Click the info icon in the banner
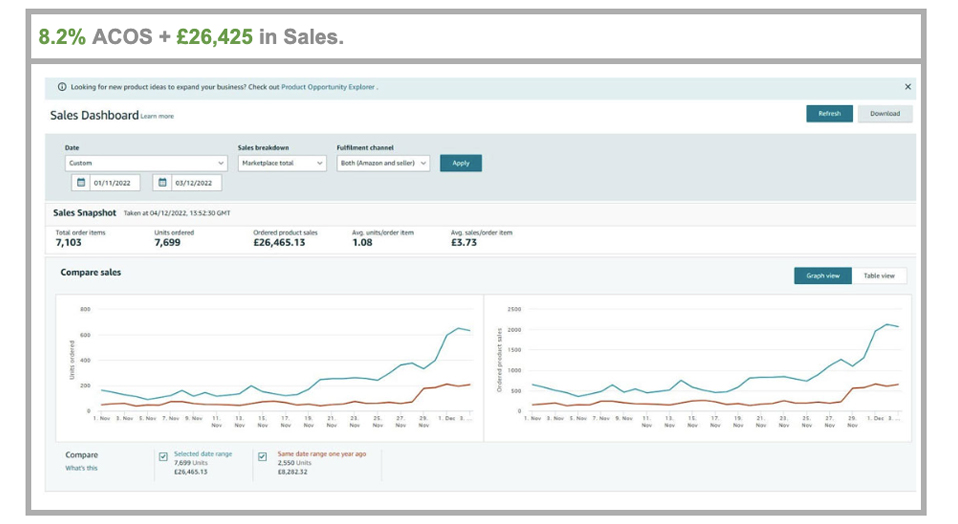 62,87
